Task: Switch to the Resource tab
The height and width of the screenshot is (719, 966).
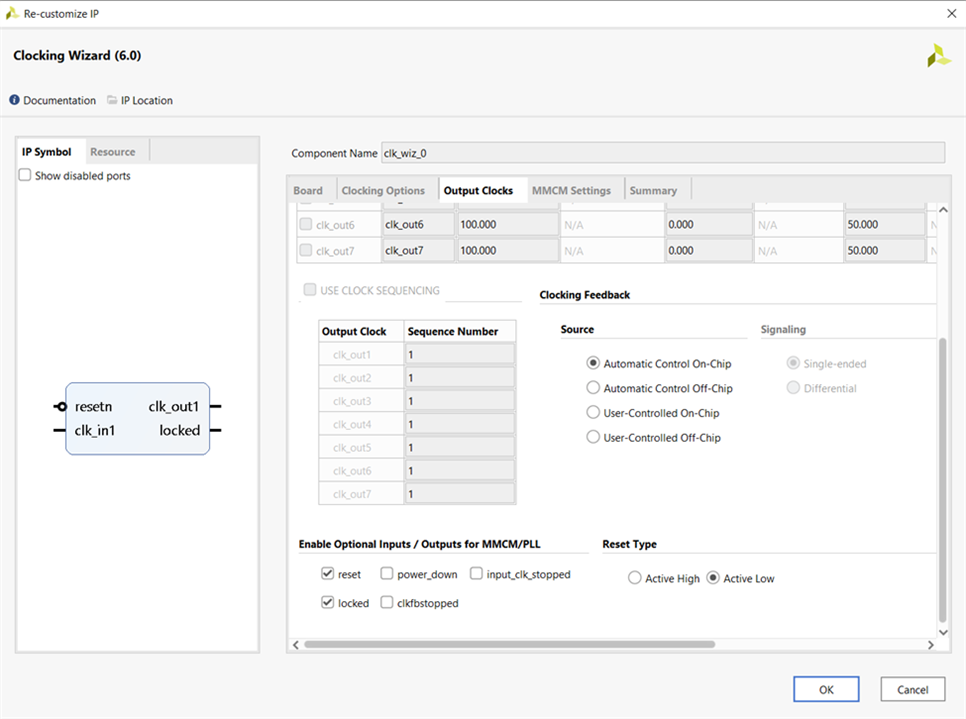Action: [x=113, y=152]
